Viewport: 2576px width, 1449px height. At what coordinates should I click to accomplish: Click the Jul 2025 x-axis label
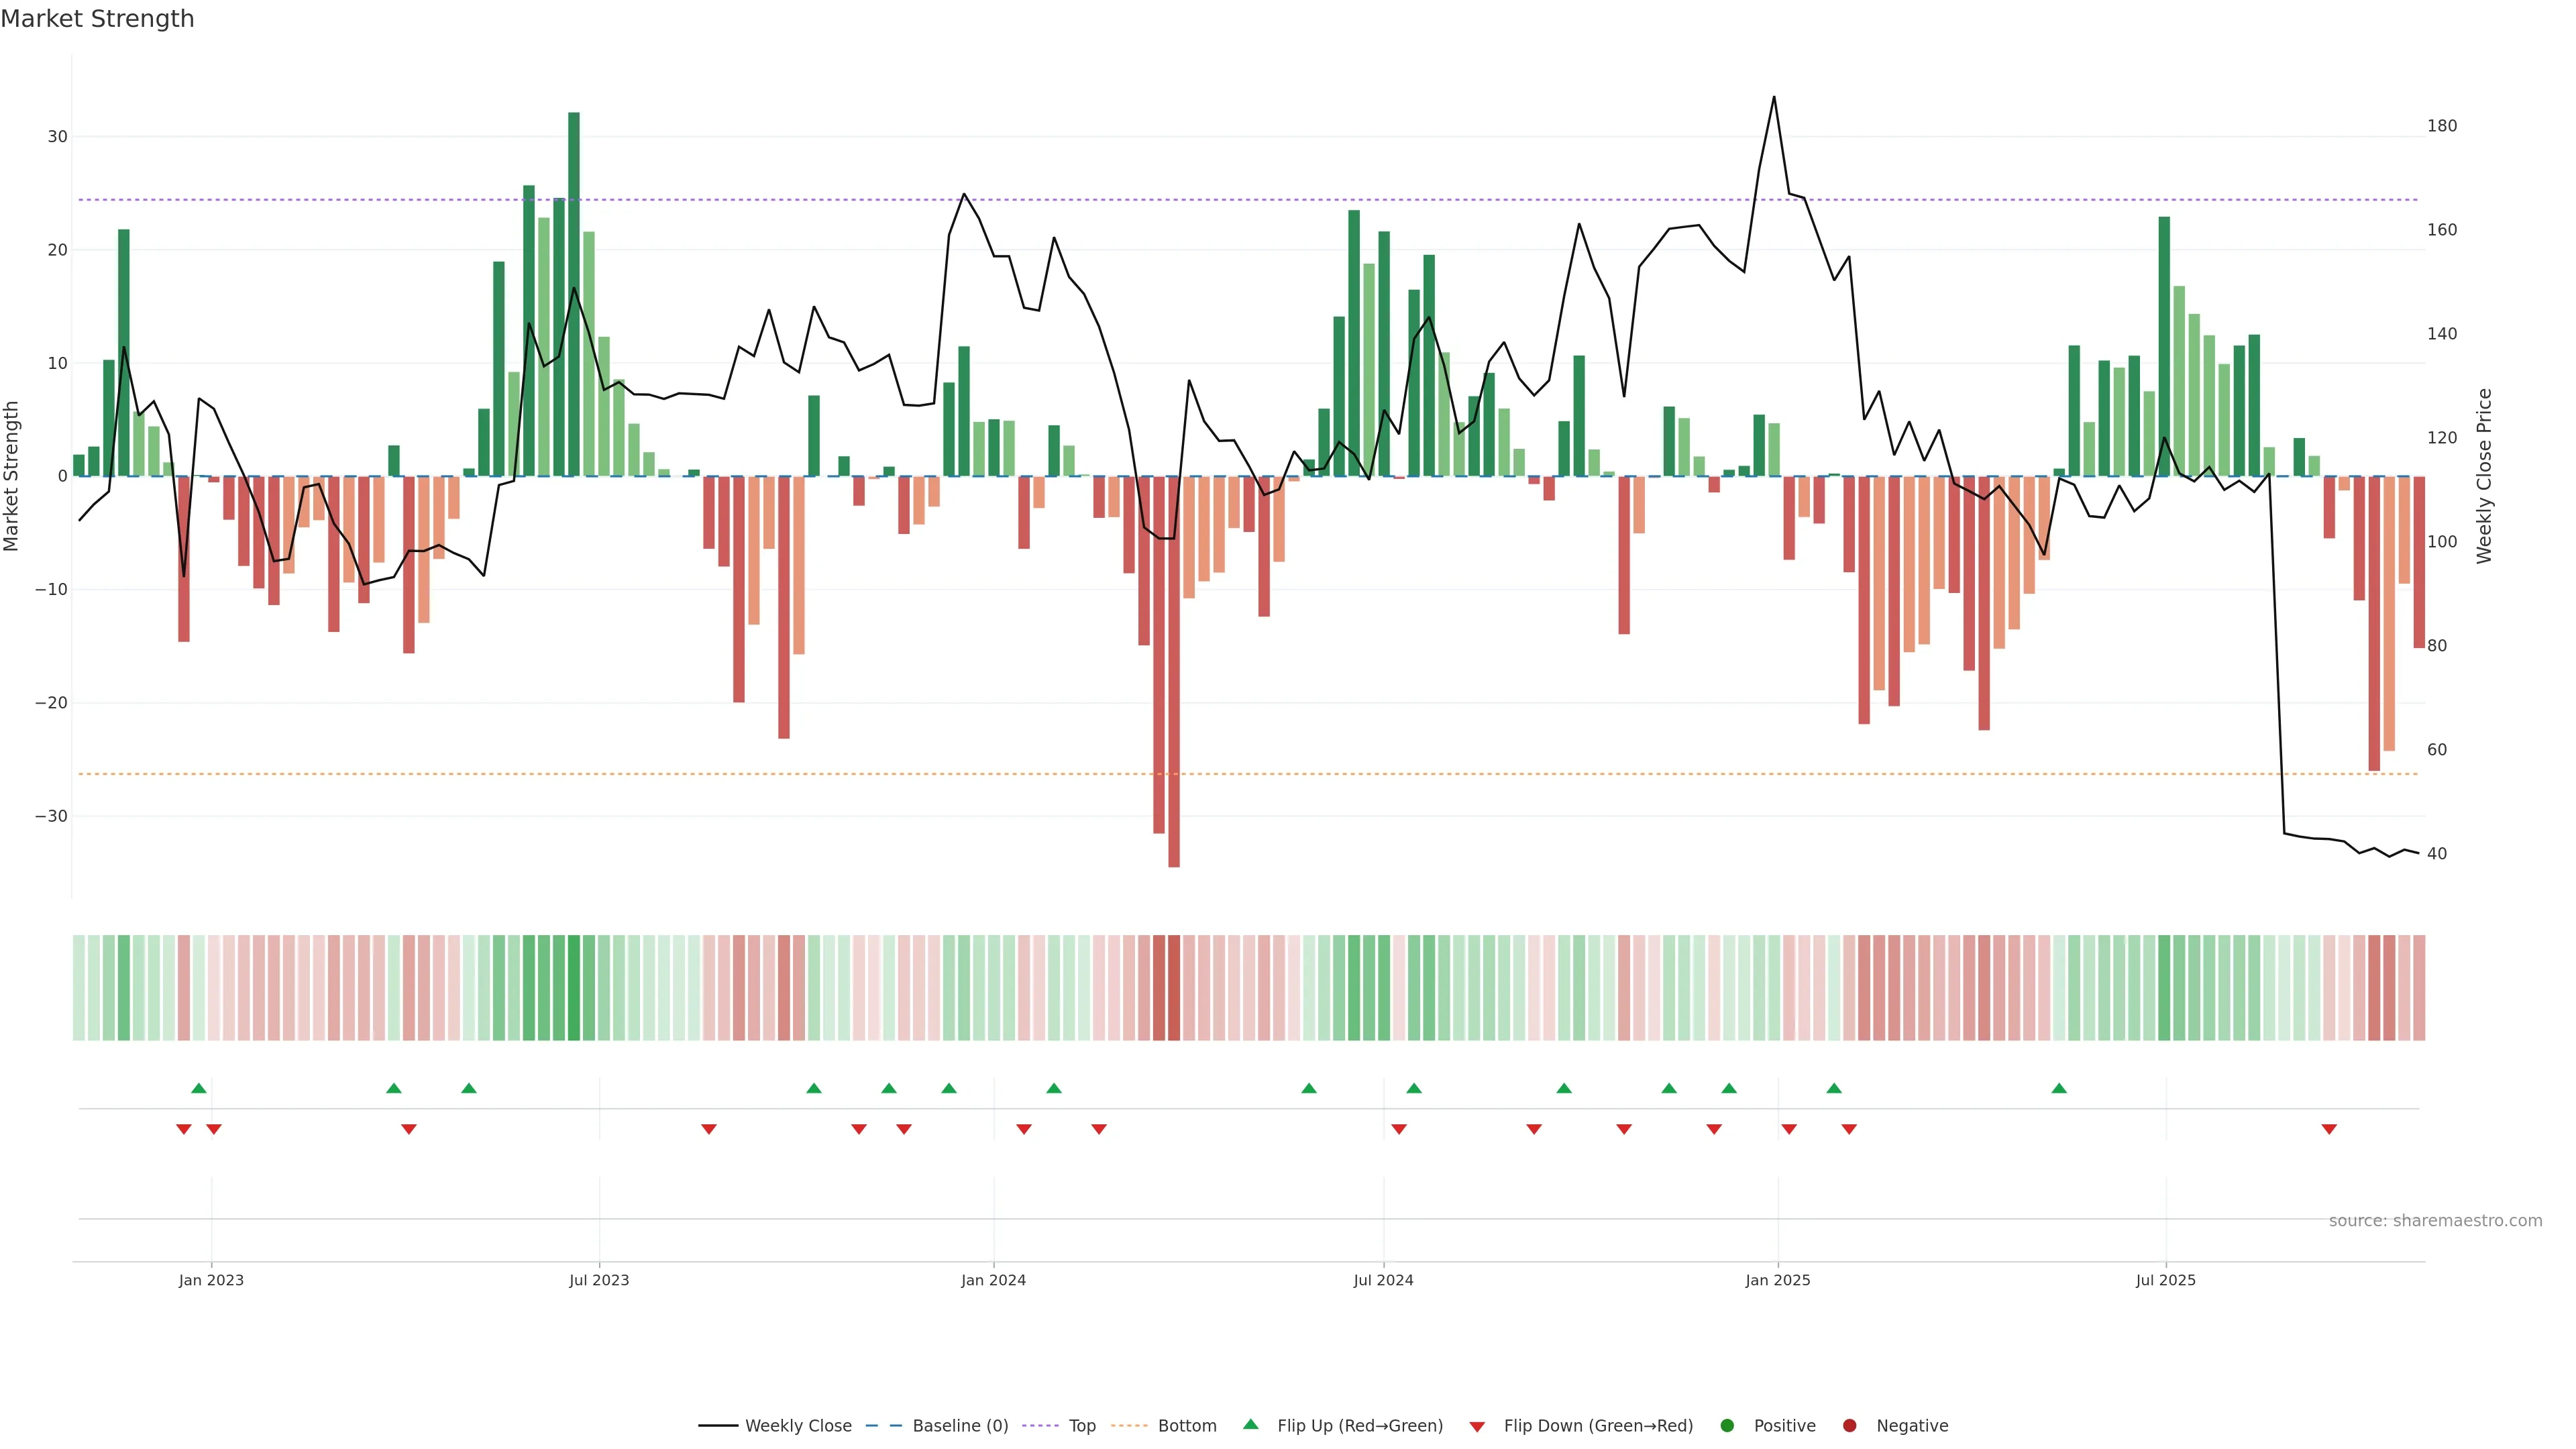pyautogui.click(x=2165, y=1280)
